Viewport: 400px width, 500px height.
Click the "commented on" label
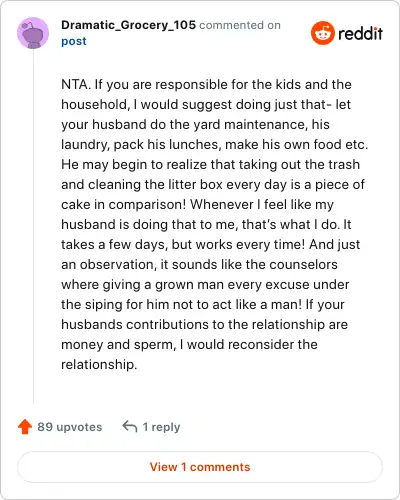point(240,25)
